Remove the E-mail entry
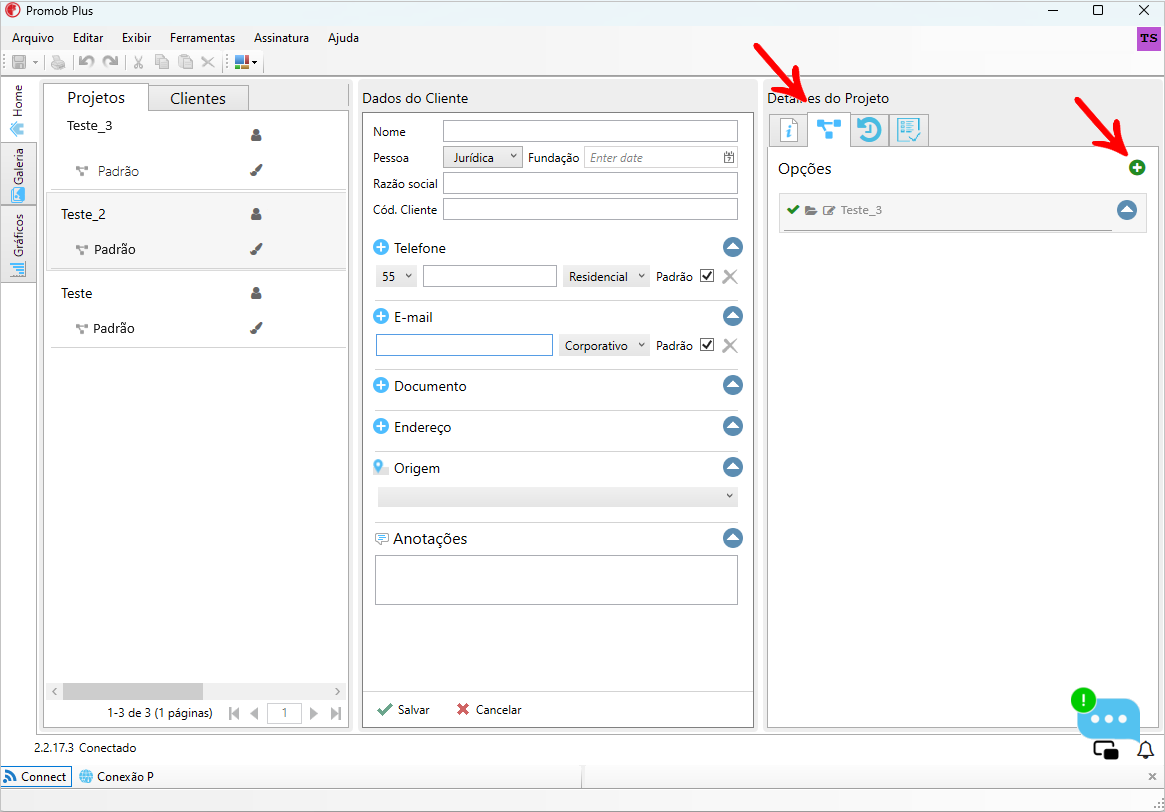 (x=730, y=345)
